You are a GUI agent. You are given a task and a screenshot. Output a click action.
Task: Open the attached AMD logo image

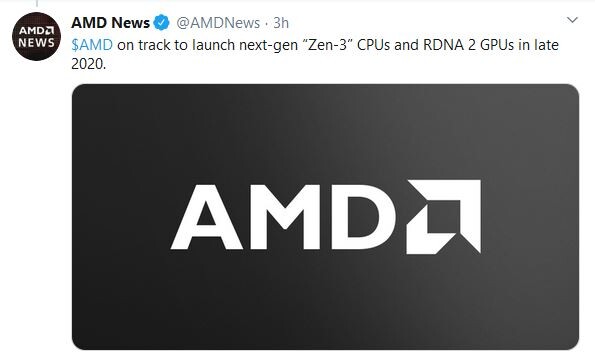[x=325, y=217]
